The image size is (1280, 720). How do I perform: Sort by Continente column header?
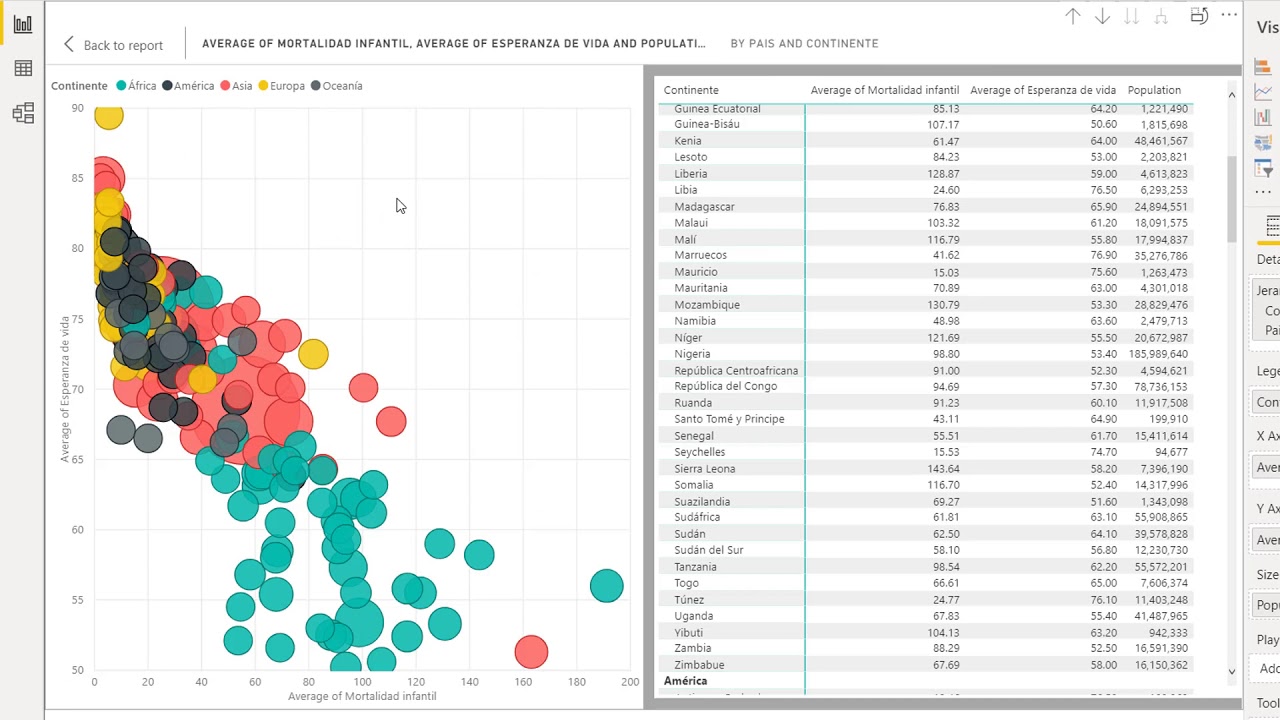(x=691, y=90)
